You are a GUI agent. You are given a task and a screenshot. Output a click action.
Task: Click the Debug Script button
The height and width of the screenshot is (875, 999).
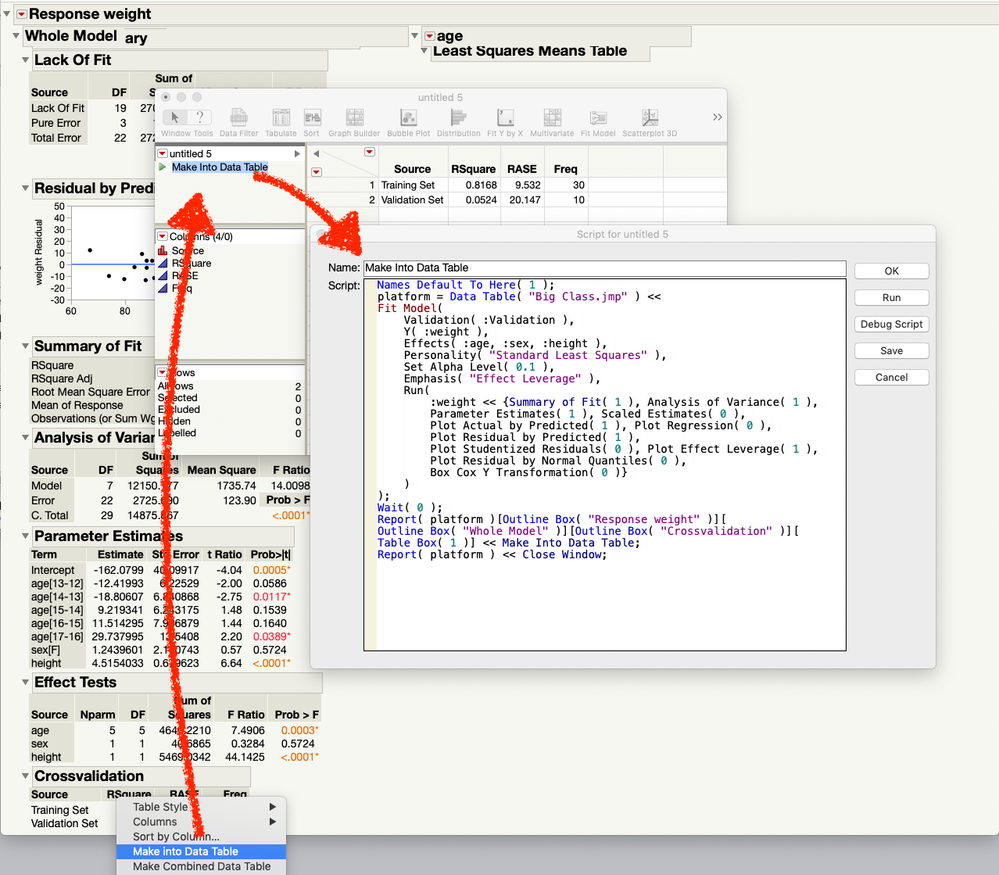click(x=891, y=324)
